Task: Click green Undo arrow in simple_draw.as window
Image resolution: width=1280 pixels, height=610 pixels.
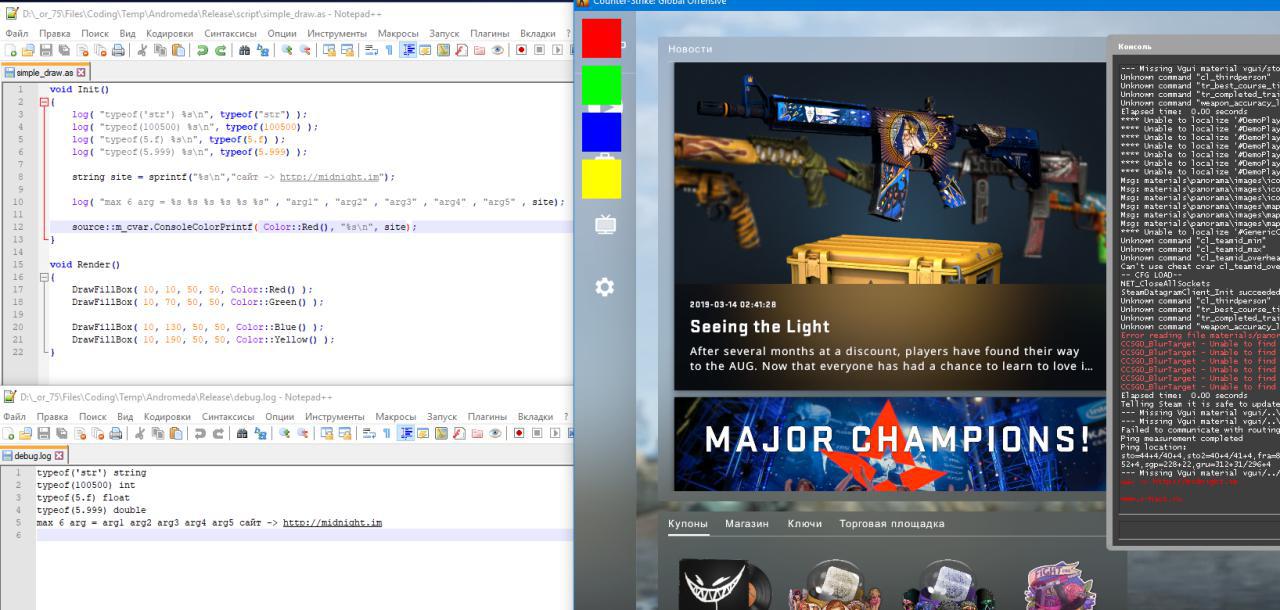Action: (202, 50)
